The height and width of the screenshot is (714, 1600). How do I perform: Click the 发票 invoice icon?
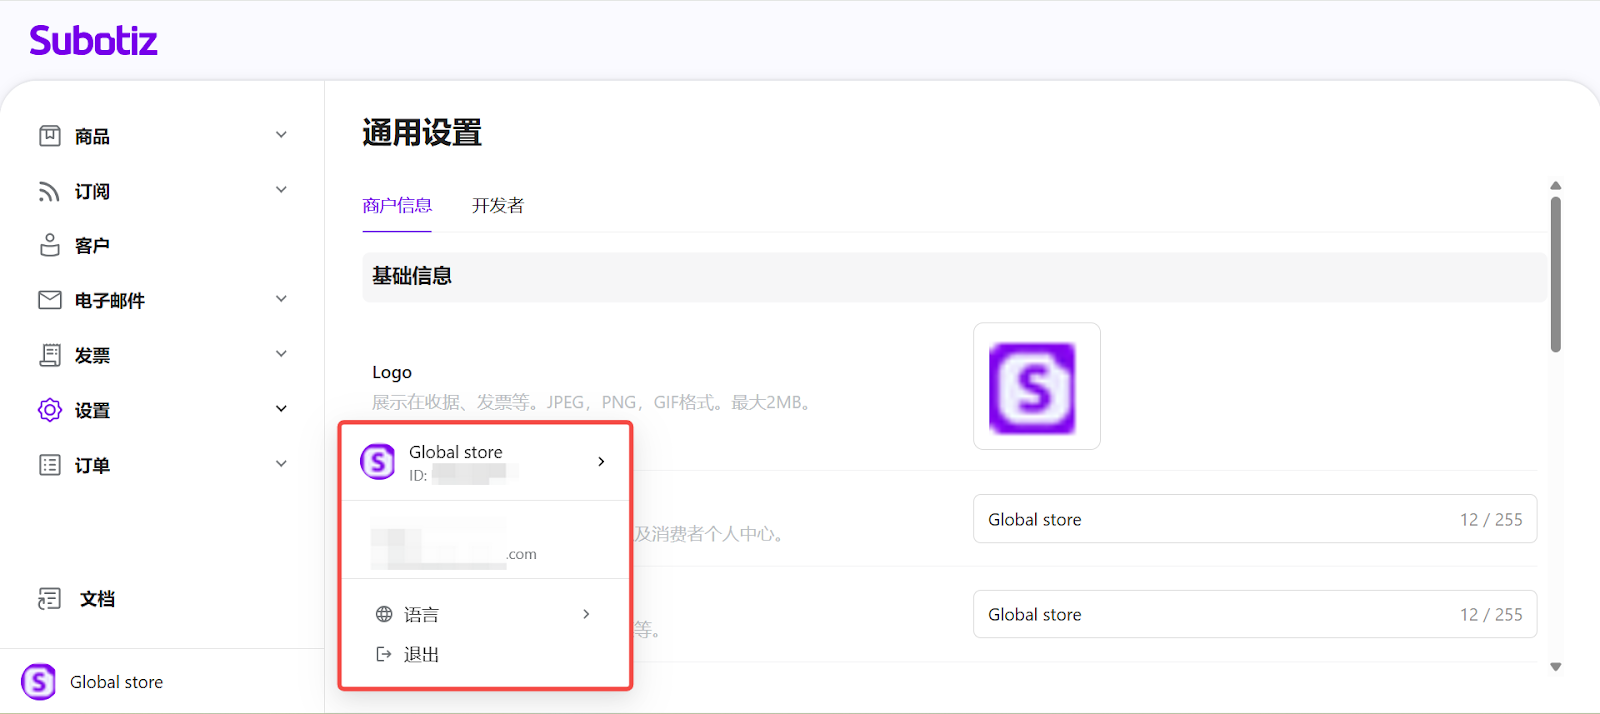tap(50, 355)
